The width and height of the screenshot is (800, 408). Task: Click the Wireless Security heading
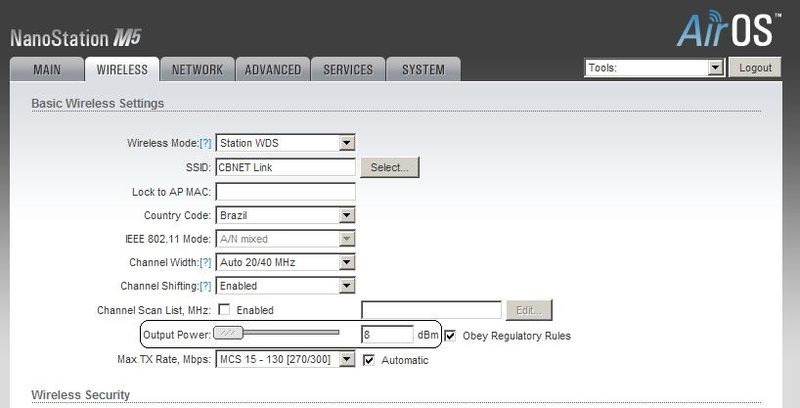click(81, 395)
